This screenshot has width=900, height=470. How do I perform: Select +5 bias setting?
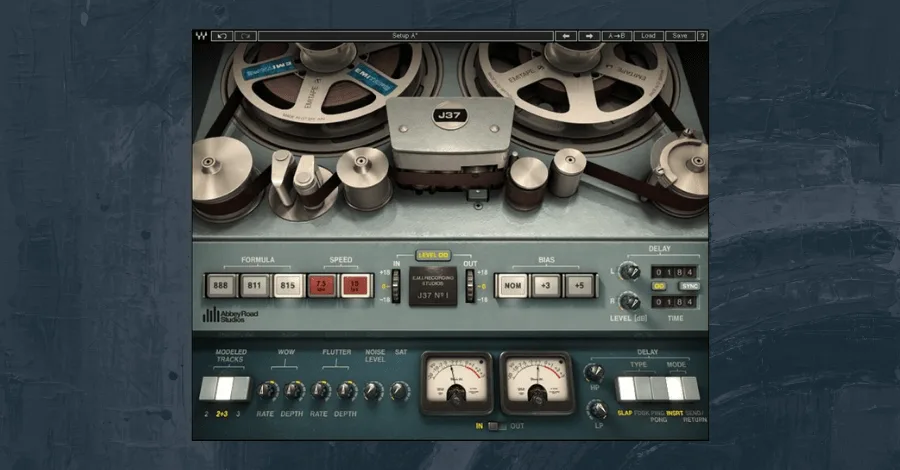[580, 285]
